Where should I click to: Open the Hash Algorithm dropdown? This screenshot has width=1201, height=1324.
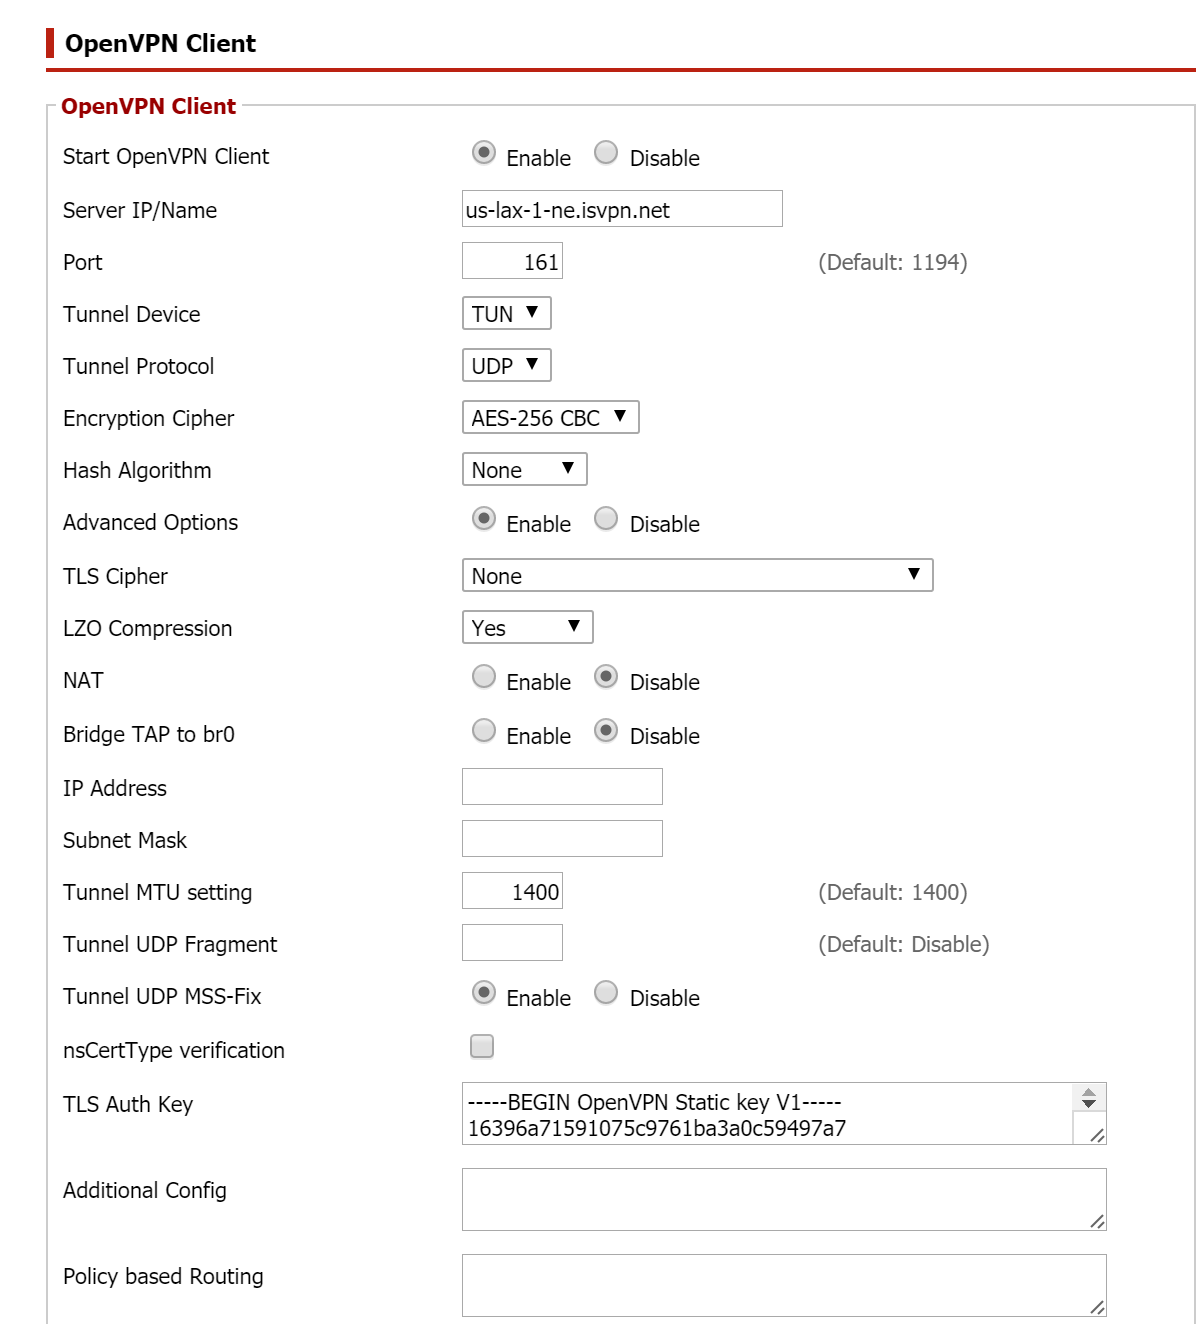[x=524, y=469]
